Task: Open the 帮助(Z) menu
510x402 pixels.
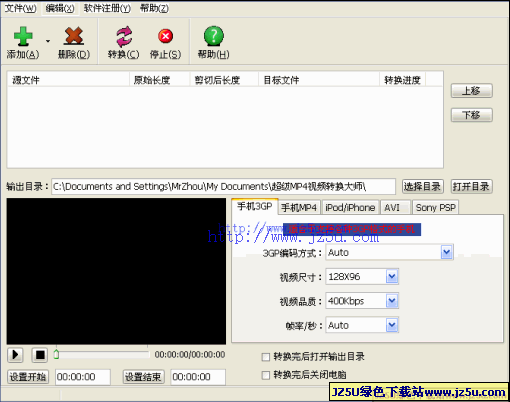Action: pyautogui.click(x=154, y=8)
